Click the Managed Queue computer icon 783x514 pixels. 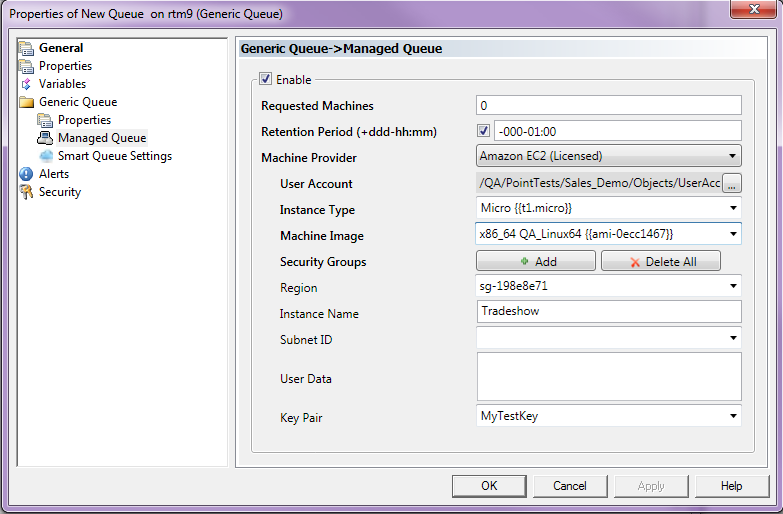[45, 138]
